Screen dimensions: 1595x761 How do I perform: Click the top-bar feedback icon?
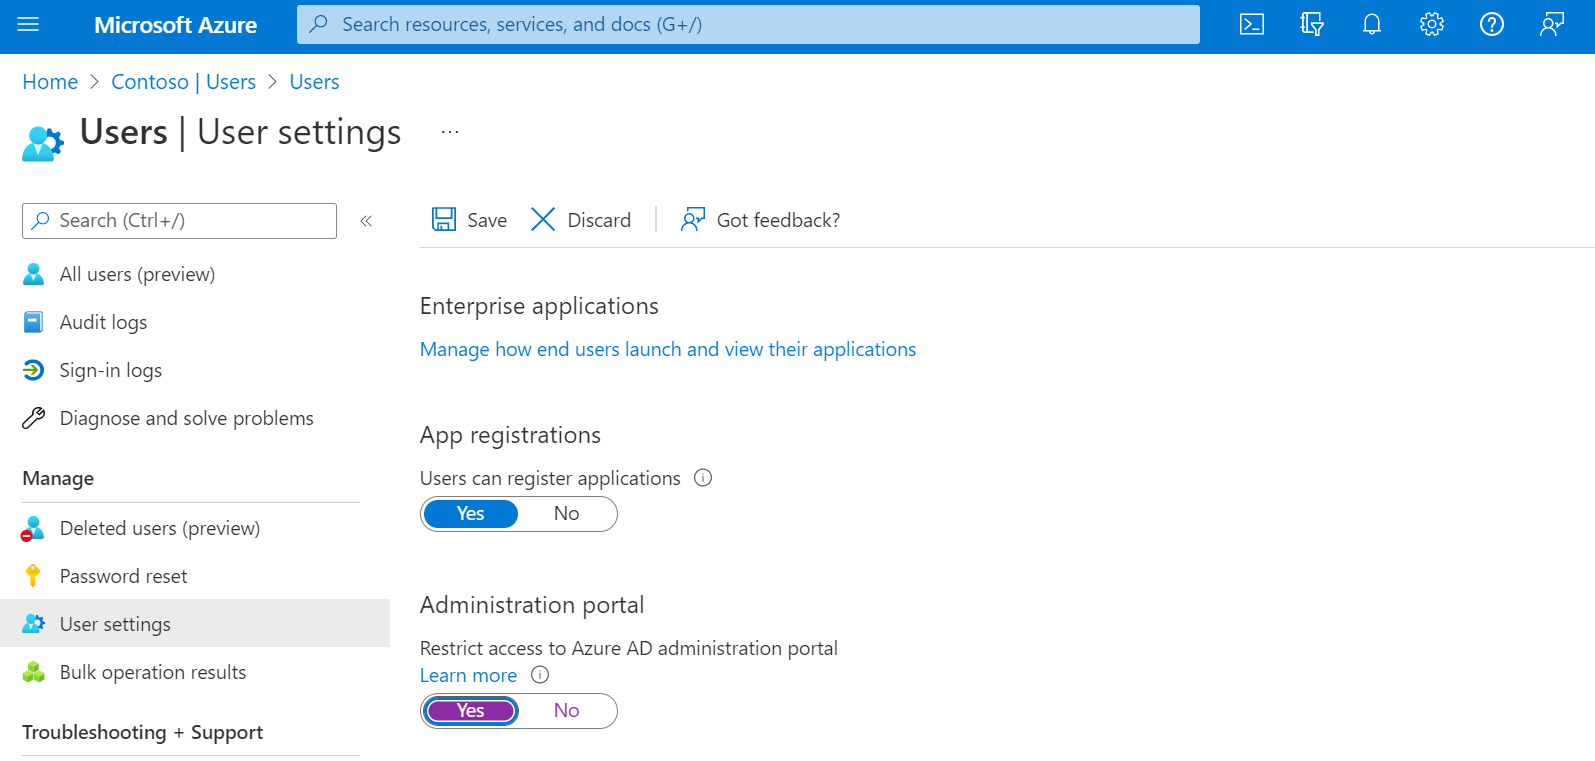click(x=1552, y=24)
